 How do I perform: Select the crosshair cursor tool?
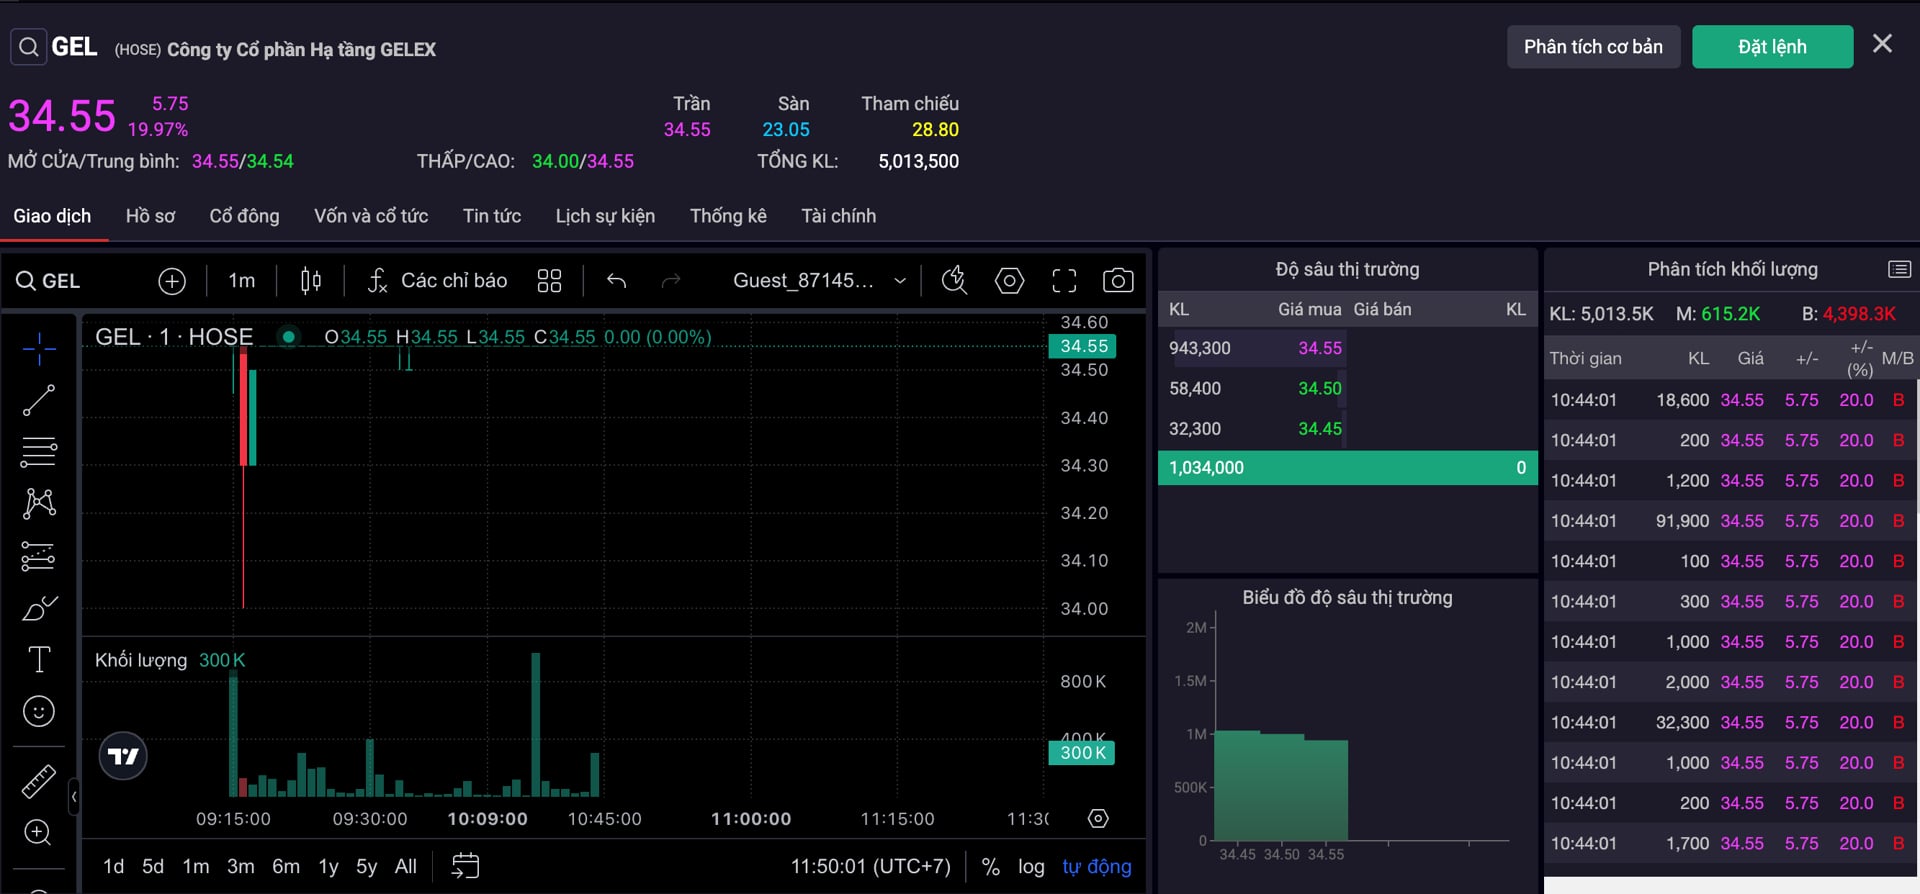pyautogui.click(x=39, y=348)
